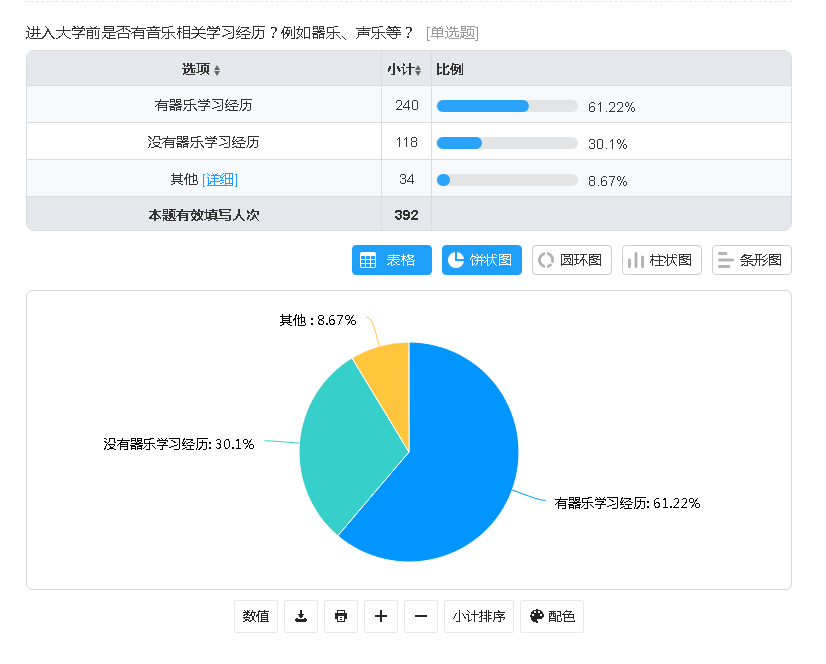Sort table by 小计 column arrow

click(x=418, y=70)
